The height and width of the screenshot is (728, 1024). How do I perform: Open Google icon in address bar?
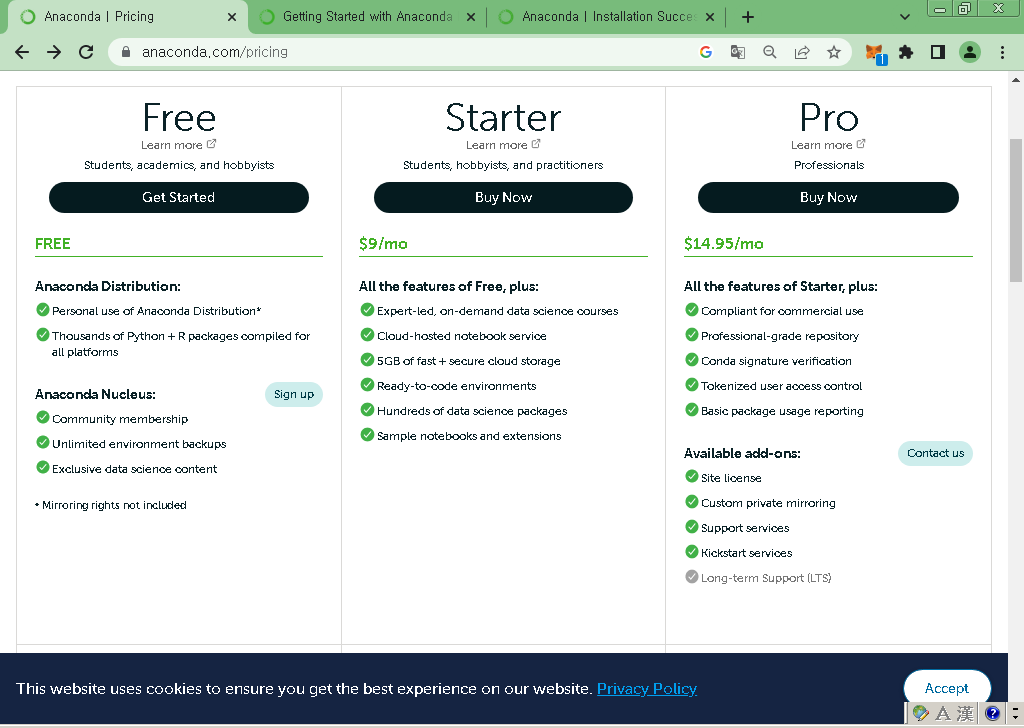pos(705,52)
